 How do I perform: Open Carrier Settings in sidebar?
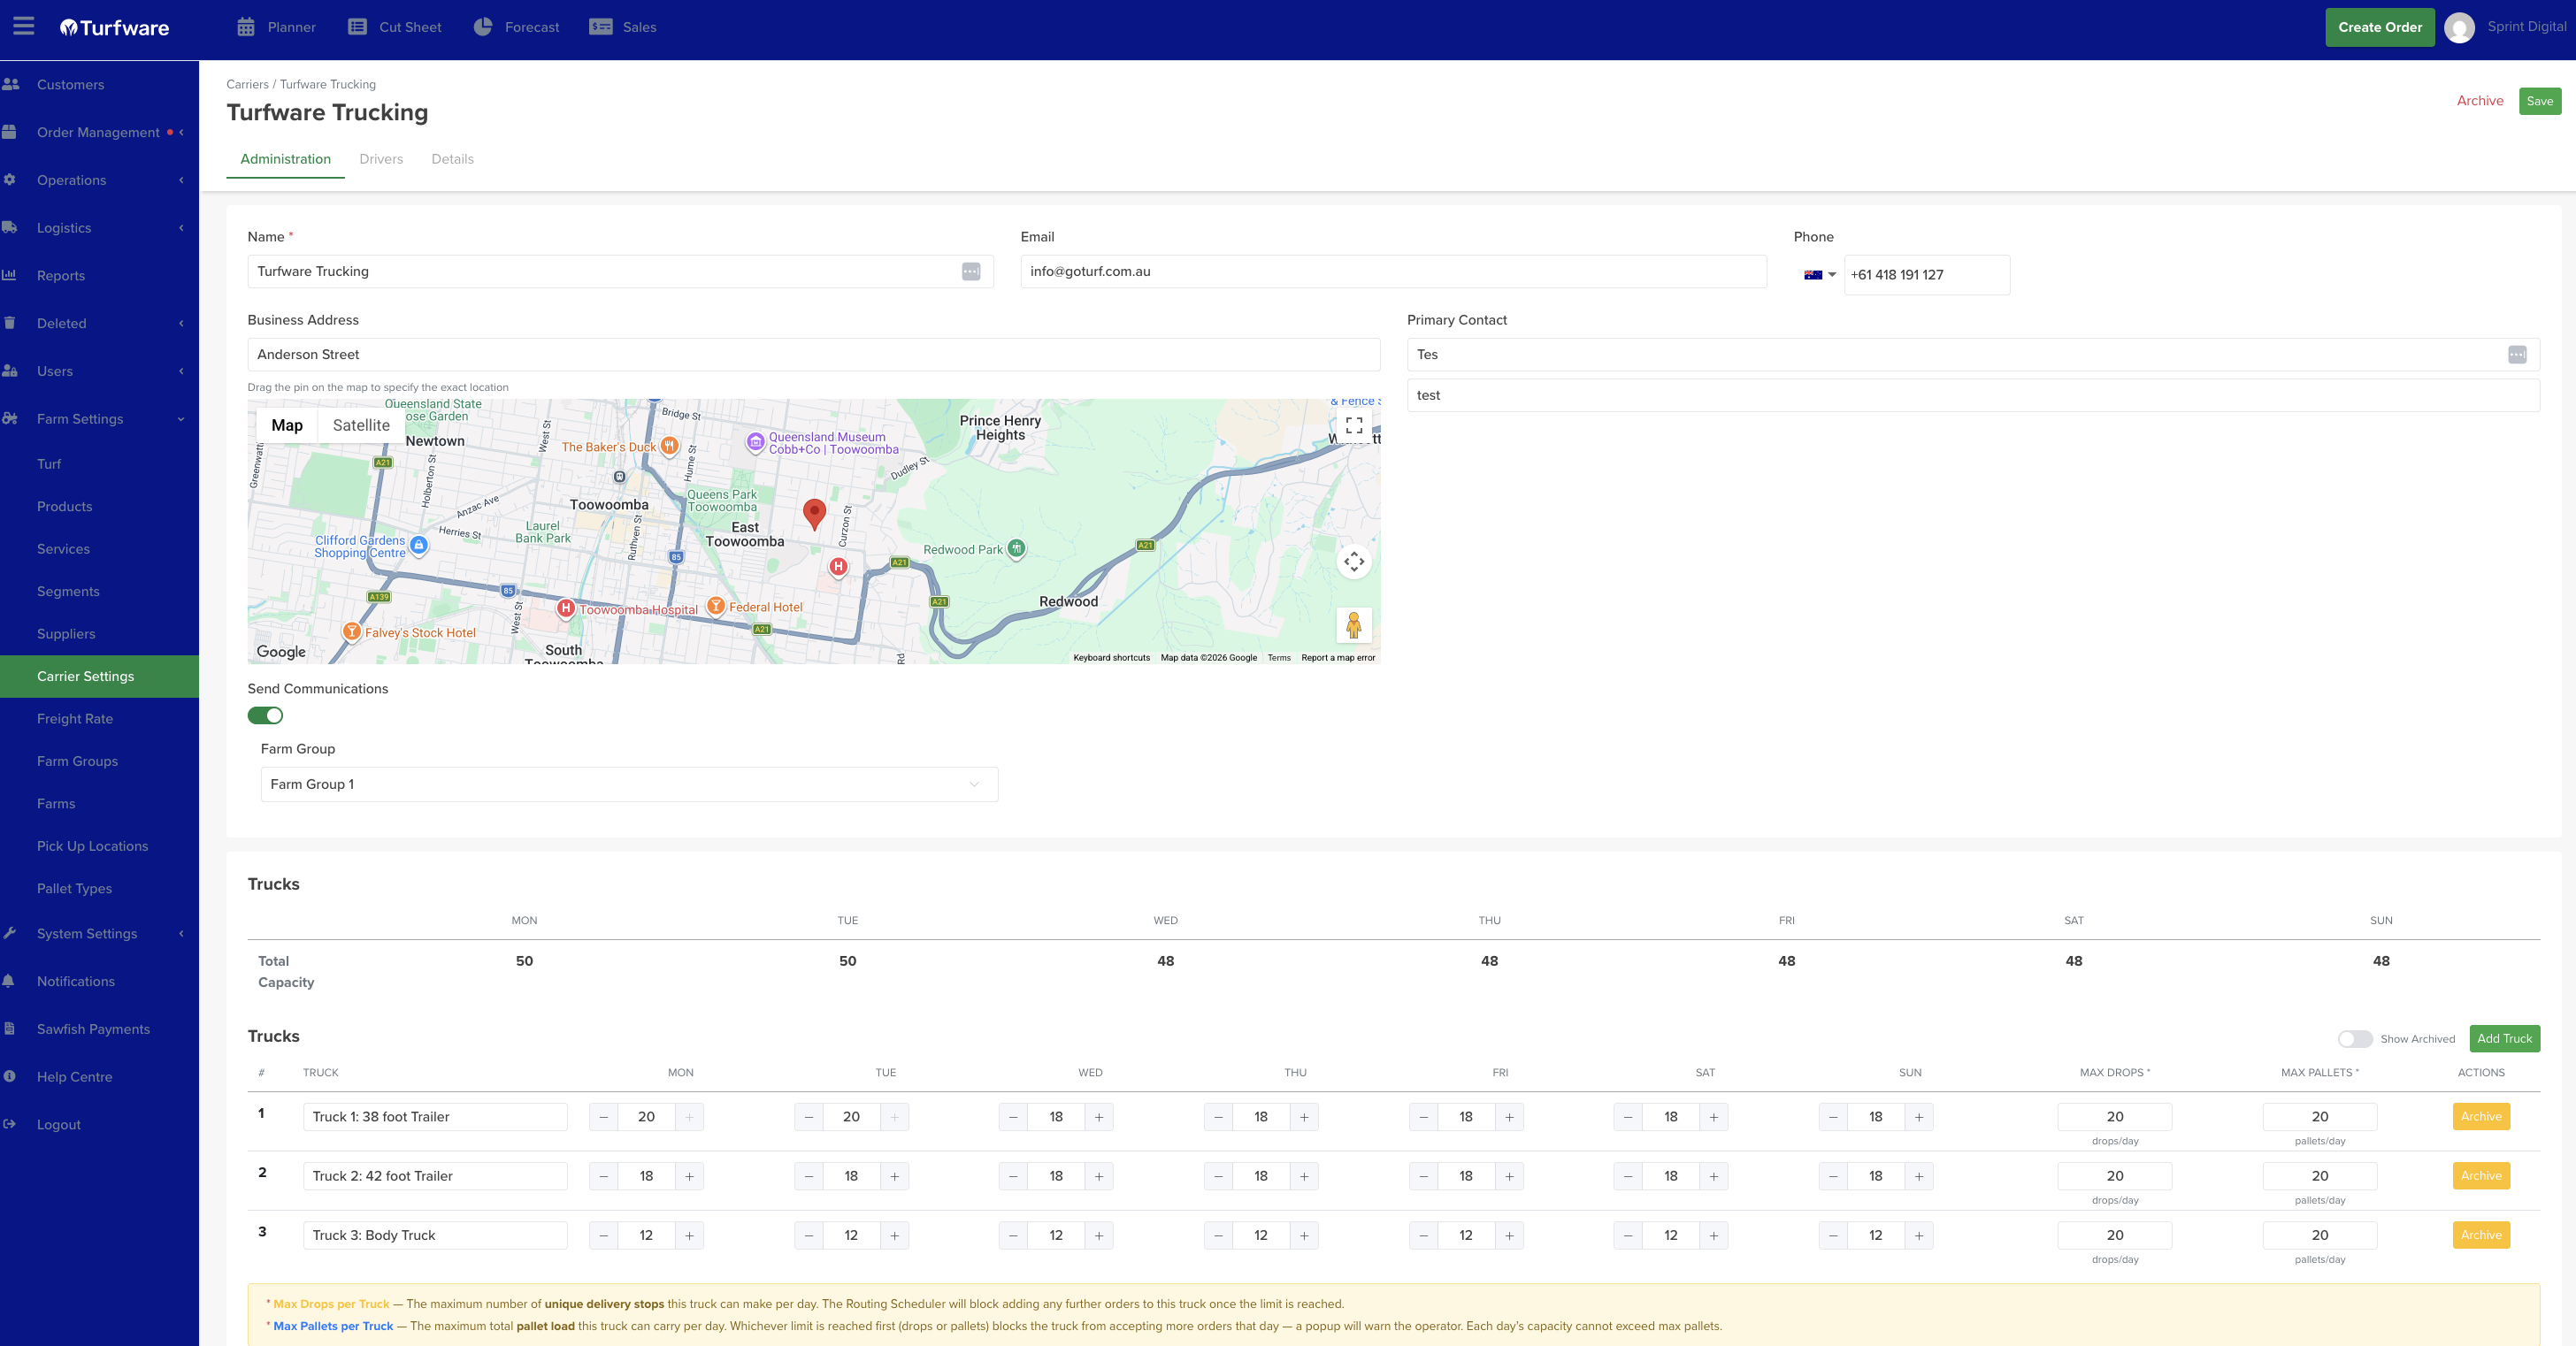pyautogui.click(x=99, y=676)
